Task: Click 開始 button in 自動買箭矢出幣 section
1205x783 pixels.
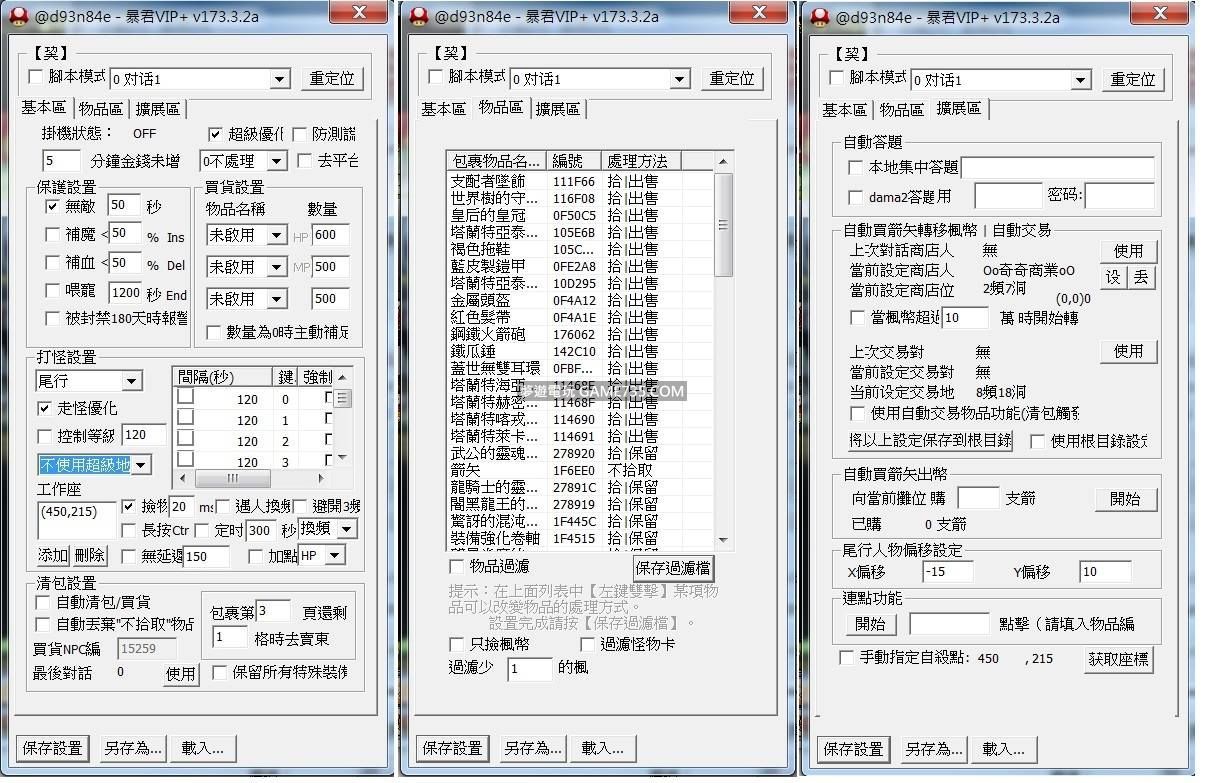Action: 1127,499
